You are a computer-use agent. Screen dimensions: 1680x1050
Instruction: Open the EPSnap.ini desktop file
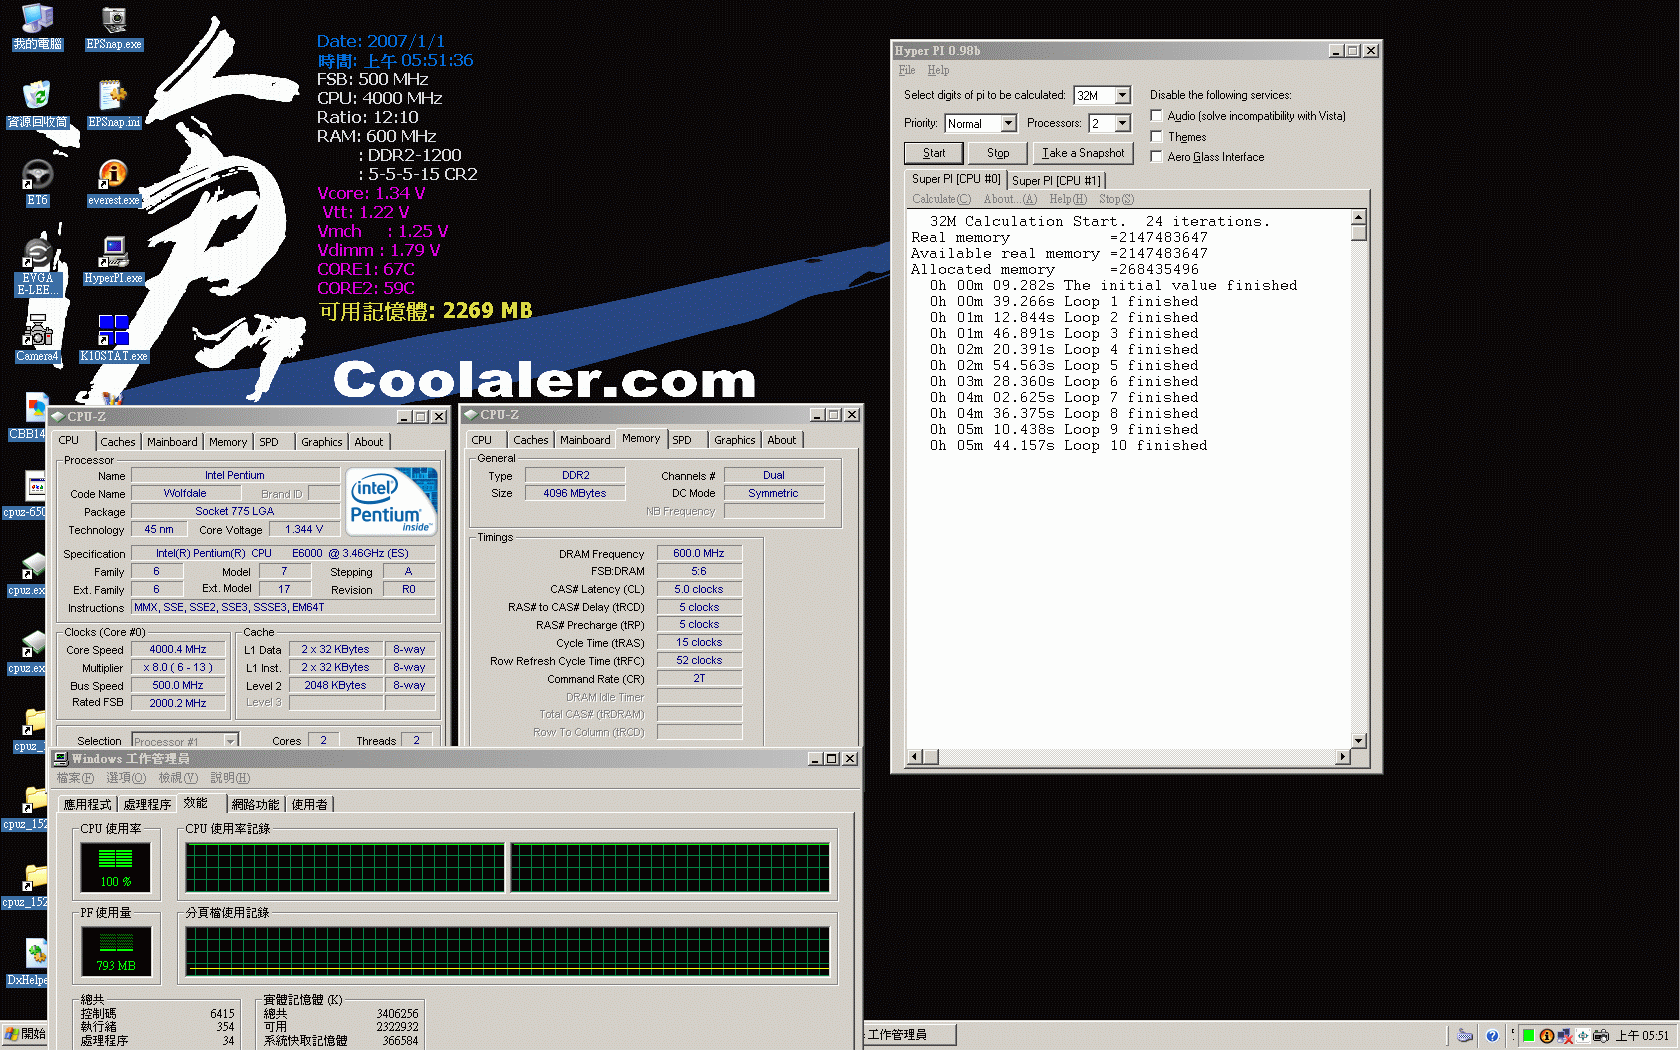click(x=113, y=105)
